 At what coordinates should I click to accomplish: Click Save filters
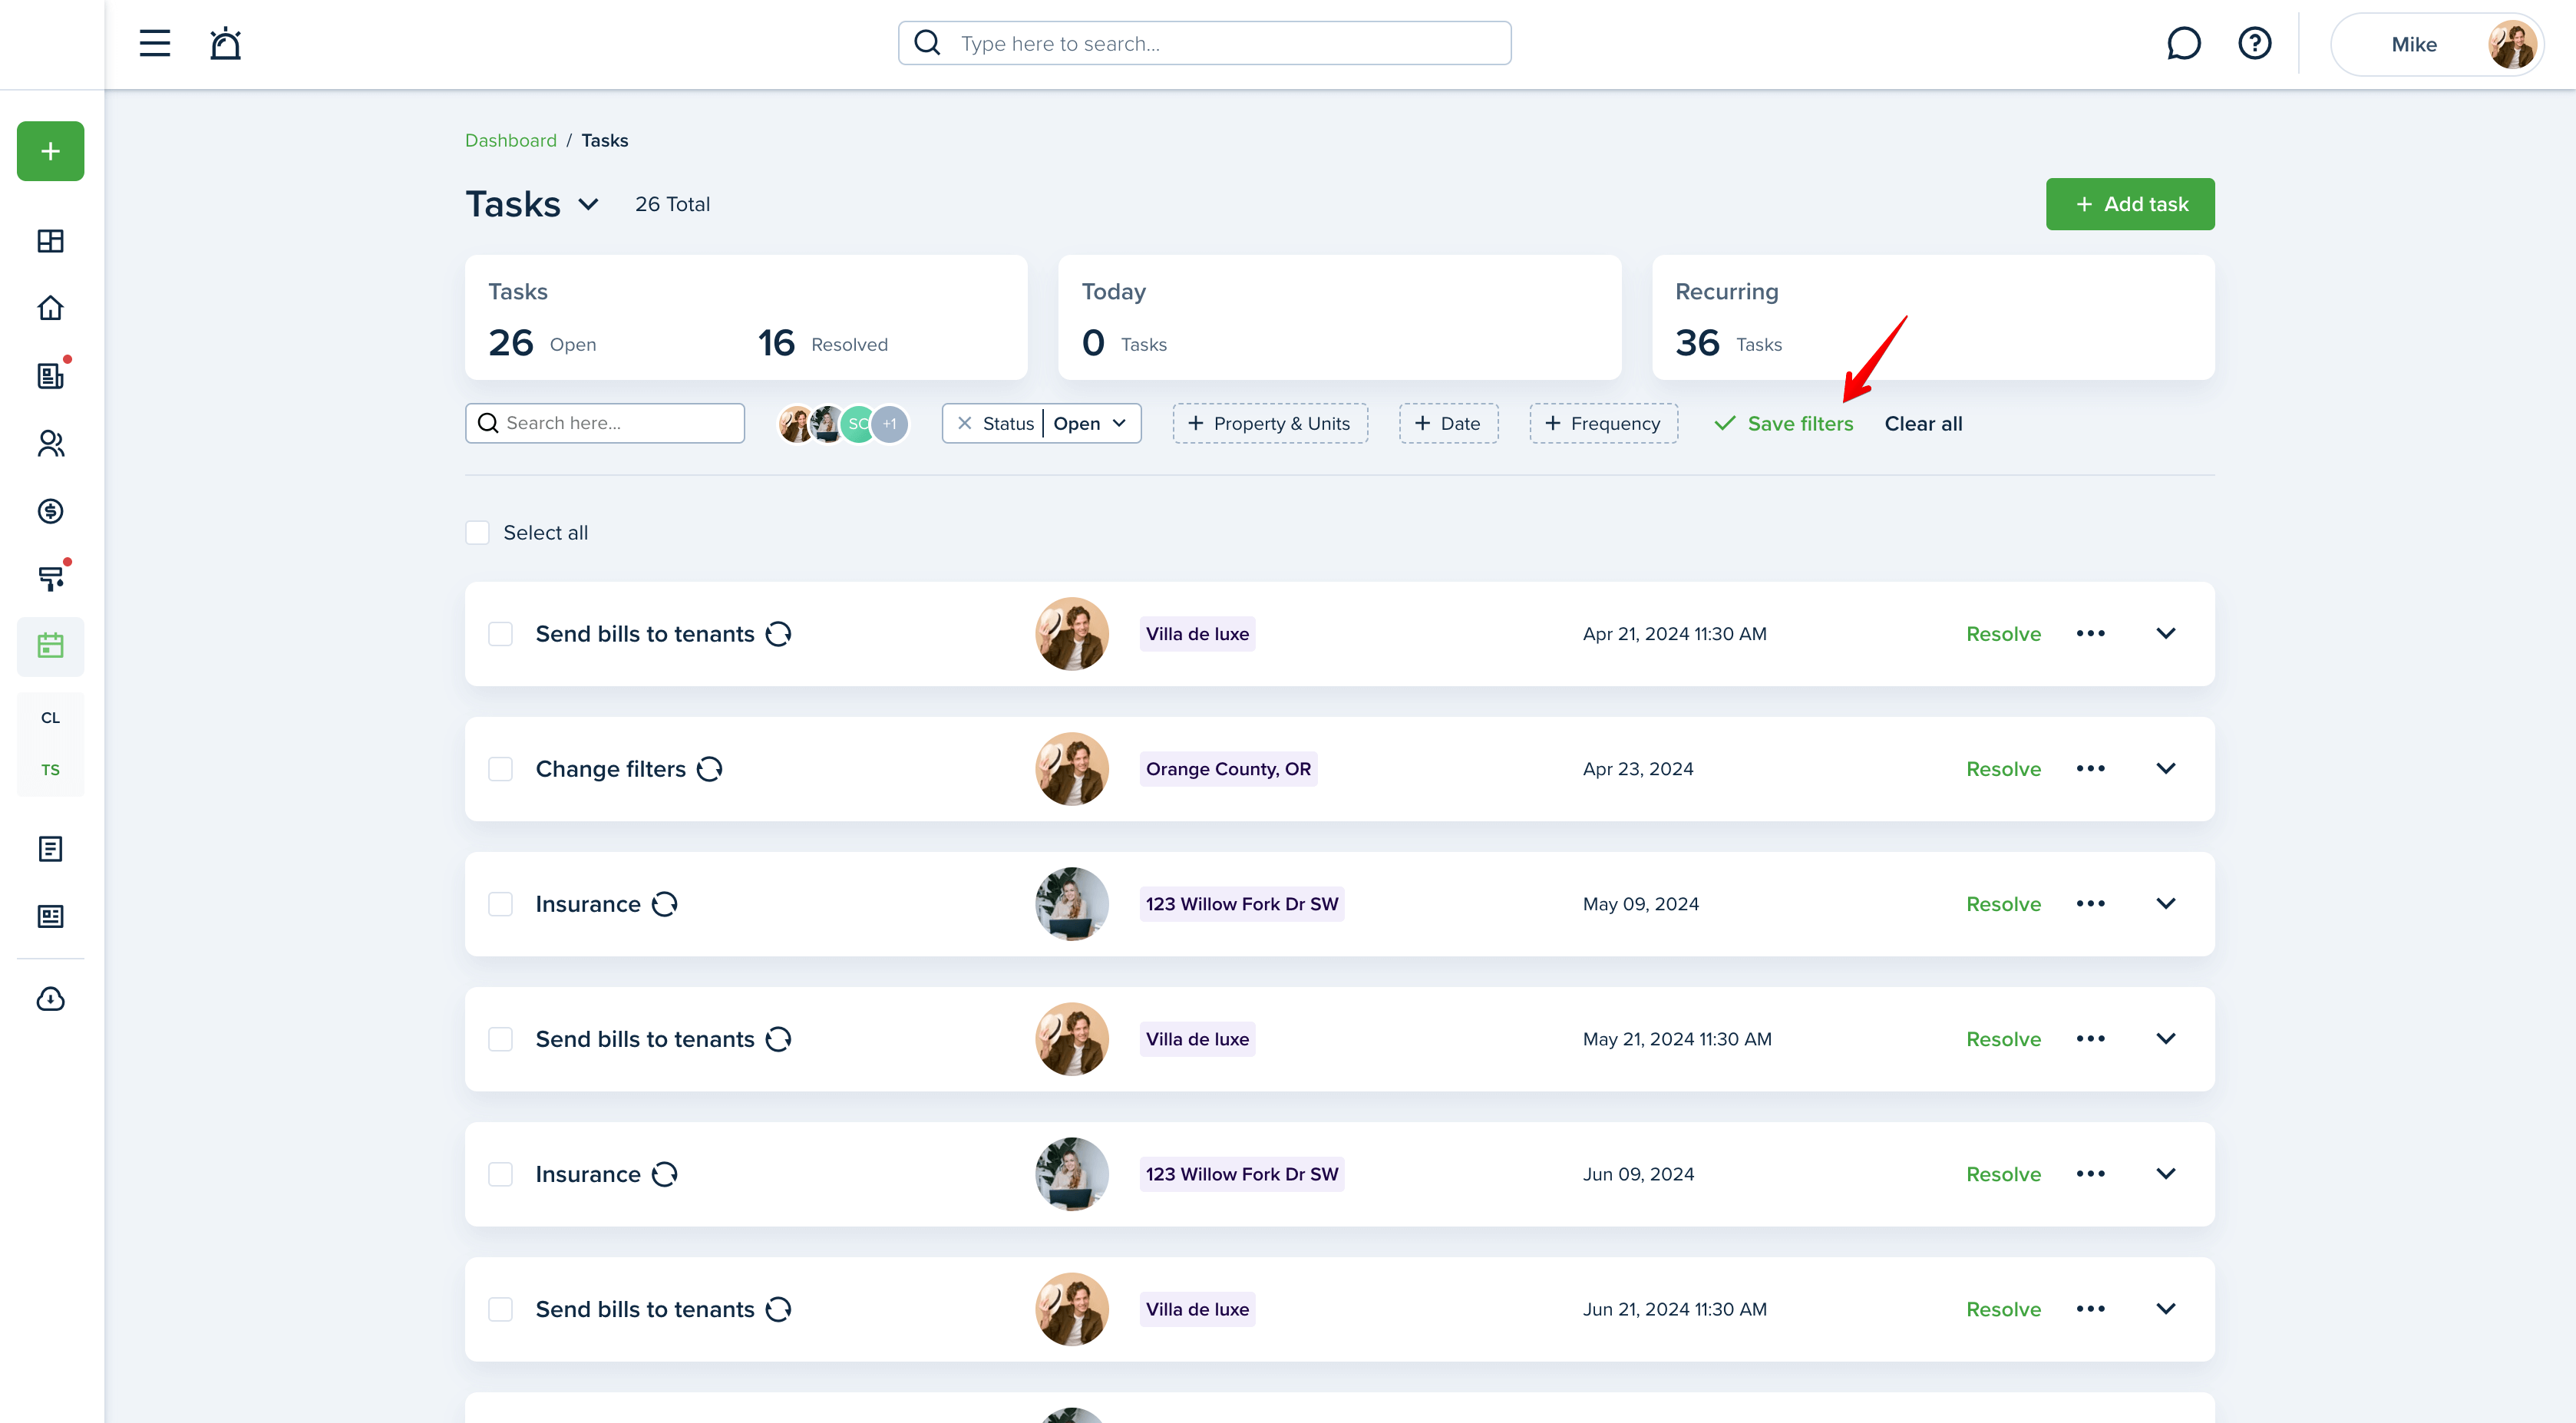pos(1783,423)
